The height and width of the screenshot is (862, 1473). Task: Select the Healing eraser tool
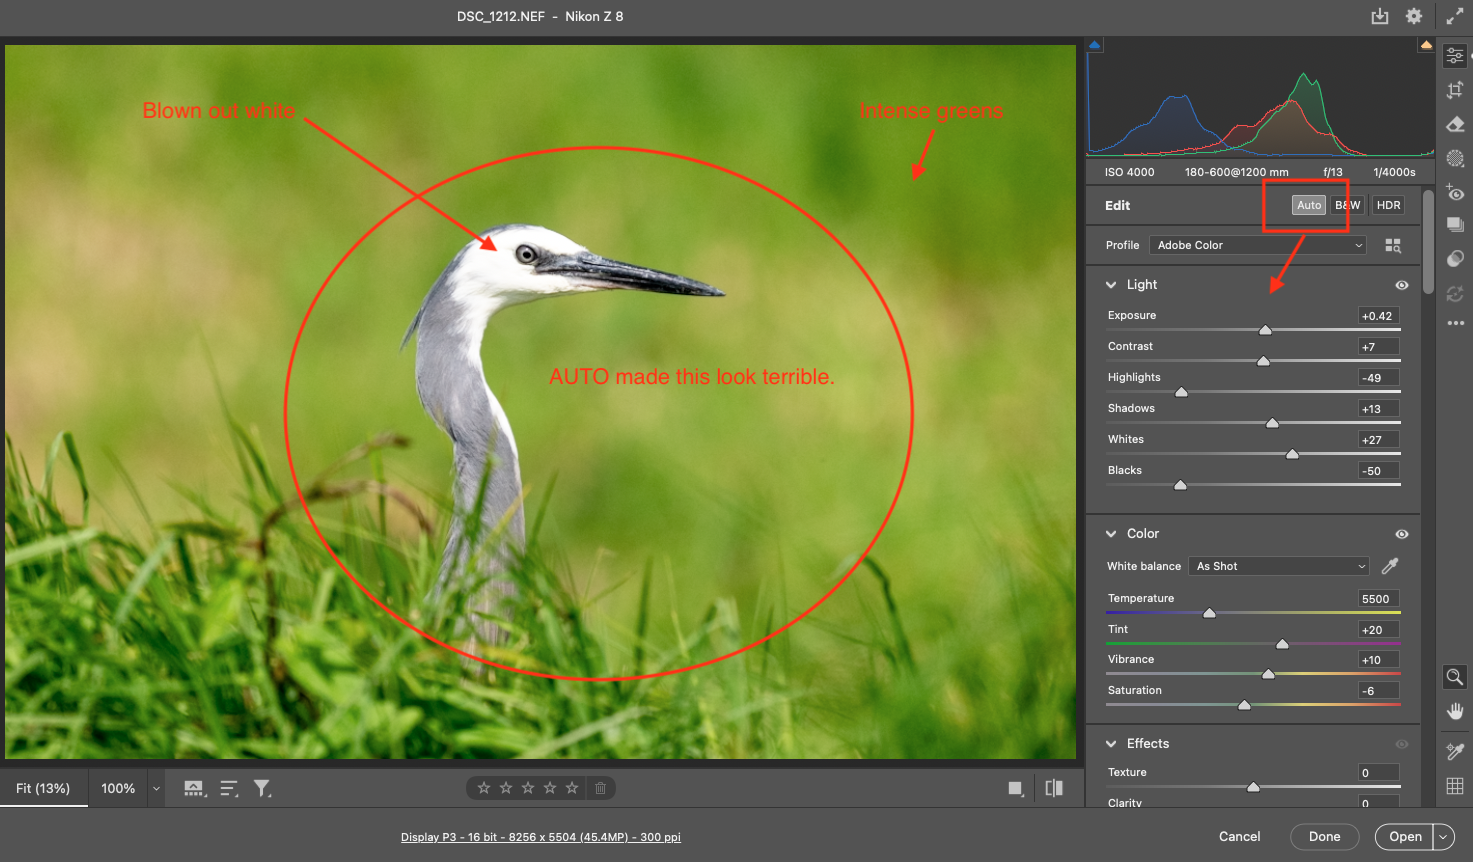pos(1455,124)
